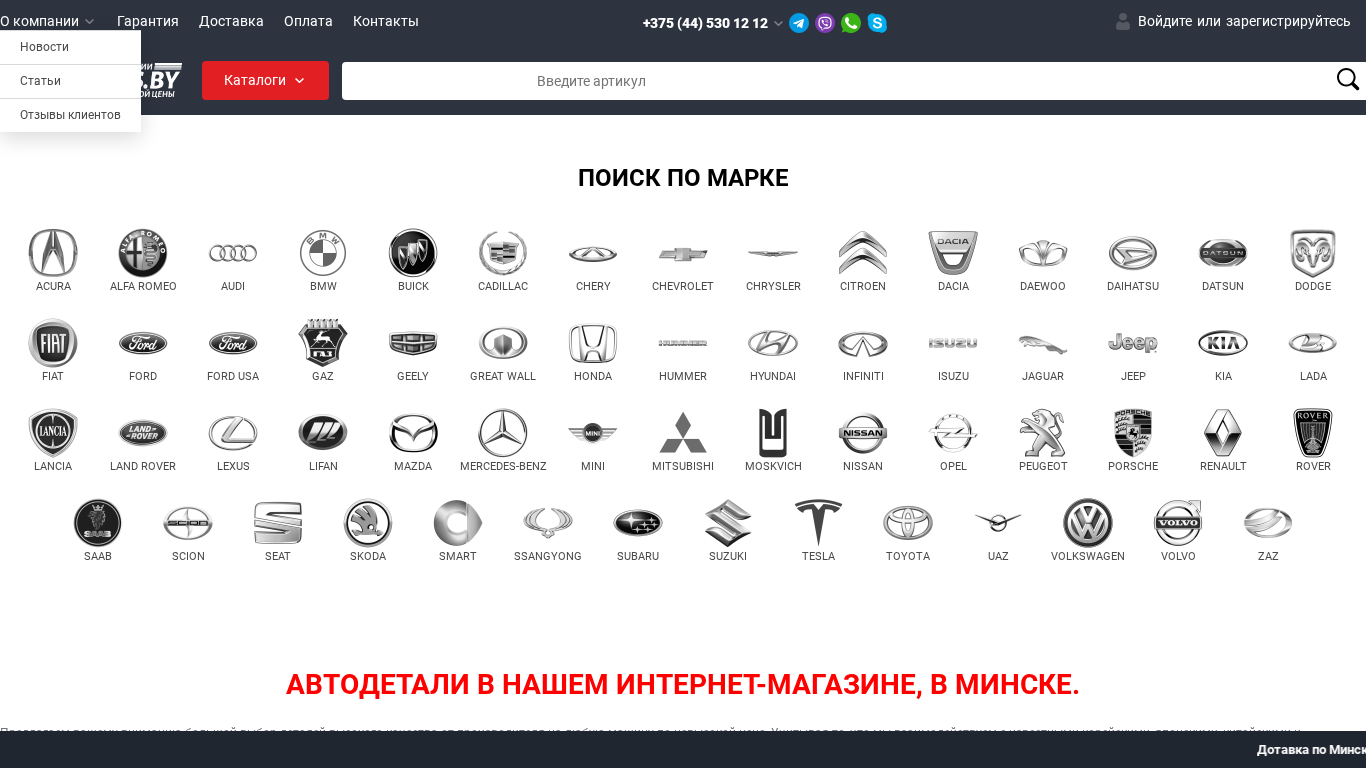Choose the Mercedes-Benz star logo

(503, 433)
